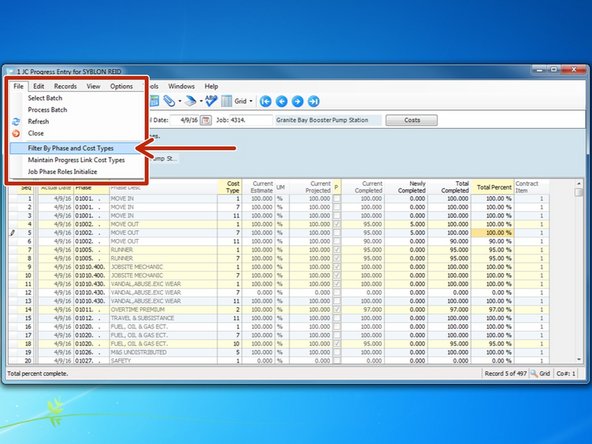Go to next record arrow icon
592x444 pixels.
click(x=298, y=101)
